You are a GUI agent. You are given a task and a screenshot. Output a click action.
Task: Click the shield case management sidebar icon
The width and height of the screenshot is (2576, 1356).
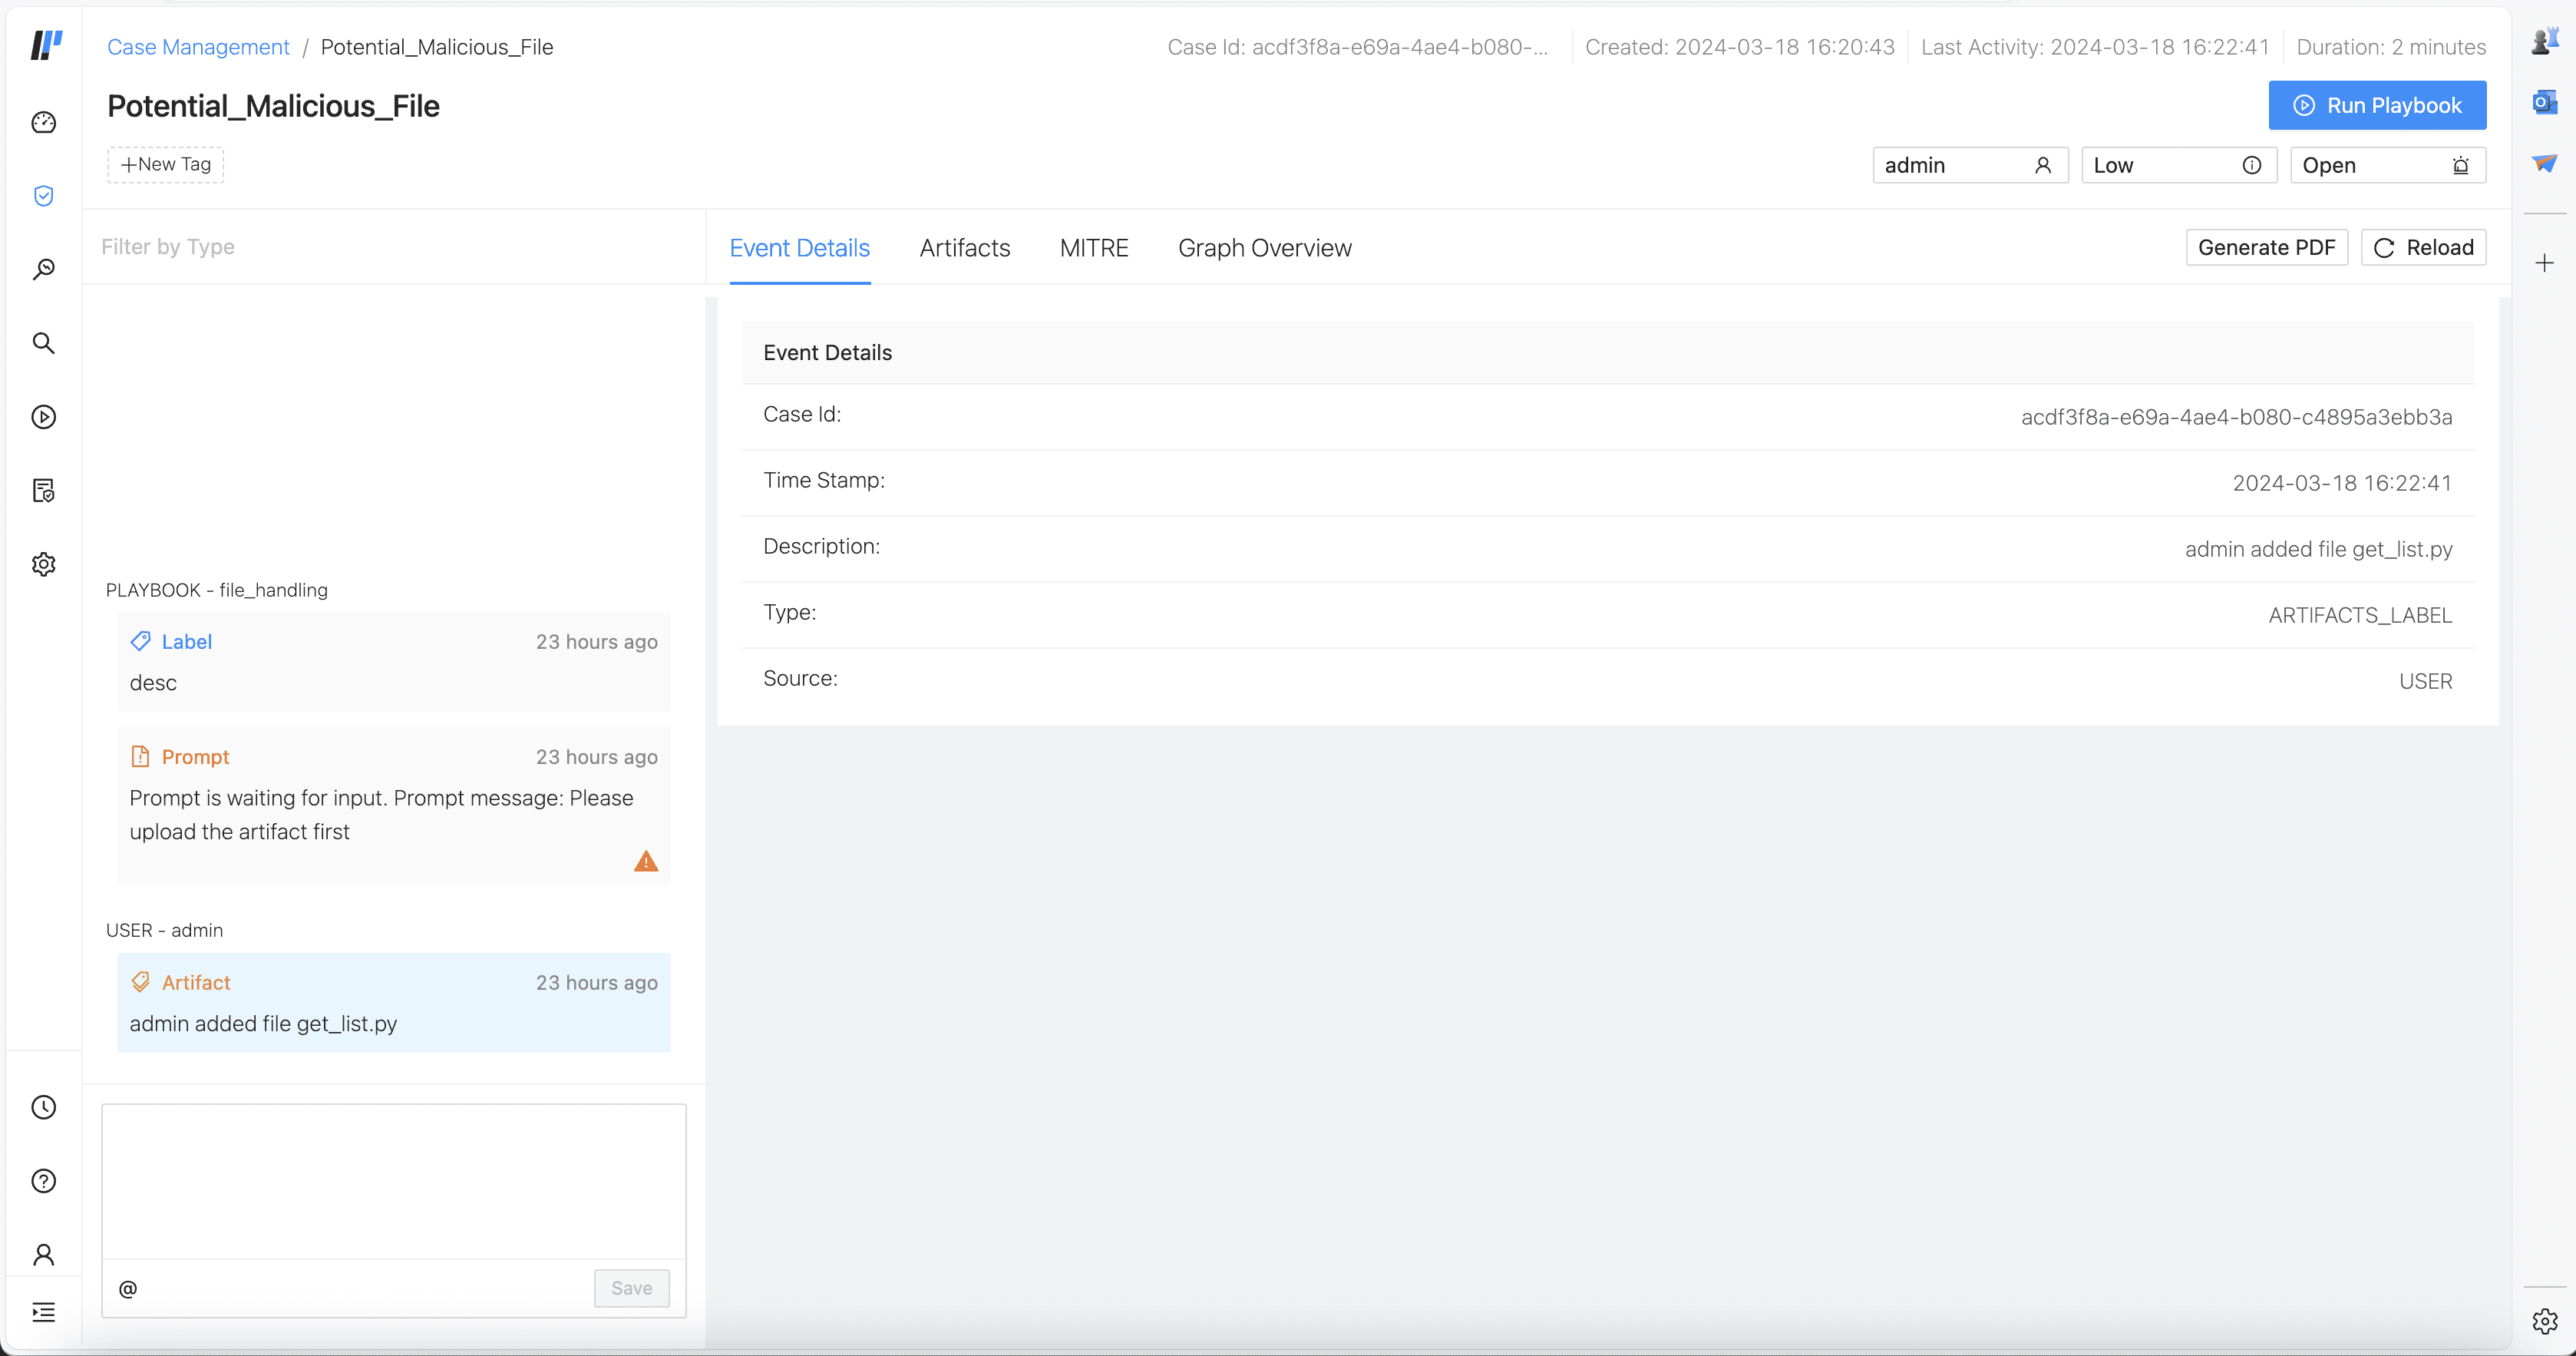point(43,196)
